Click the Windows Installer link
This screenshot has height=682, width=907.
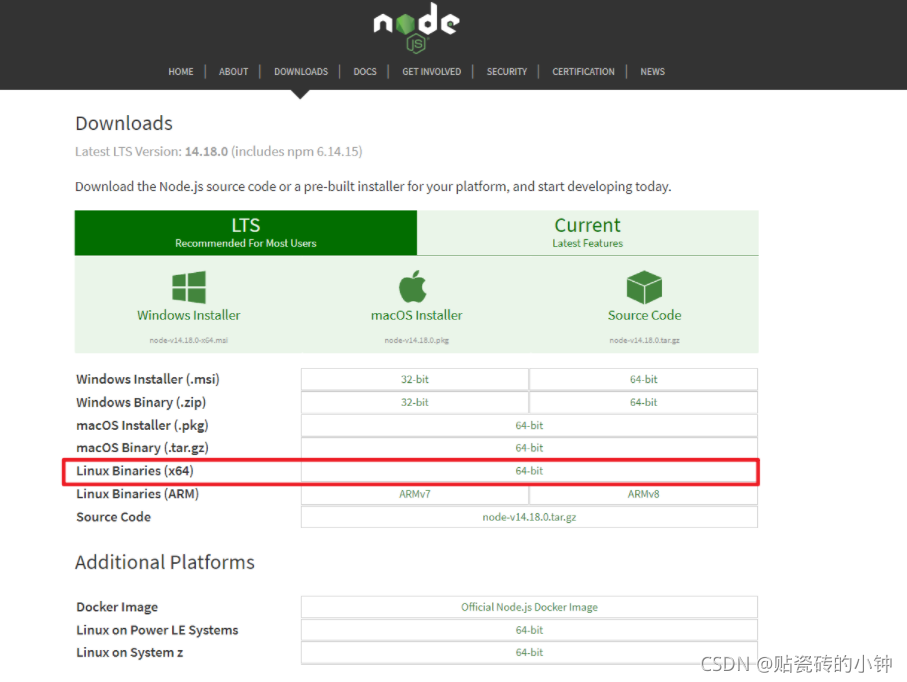coord(189,315)
